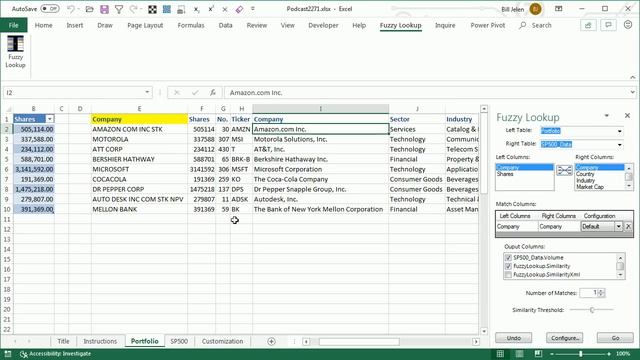Image resolution: width=640 pixels, height=360 pixels.
Task: Open the Comments icon in the ribbon
Action: tap(608, 25)
